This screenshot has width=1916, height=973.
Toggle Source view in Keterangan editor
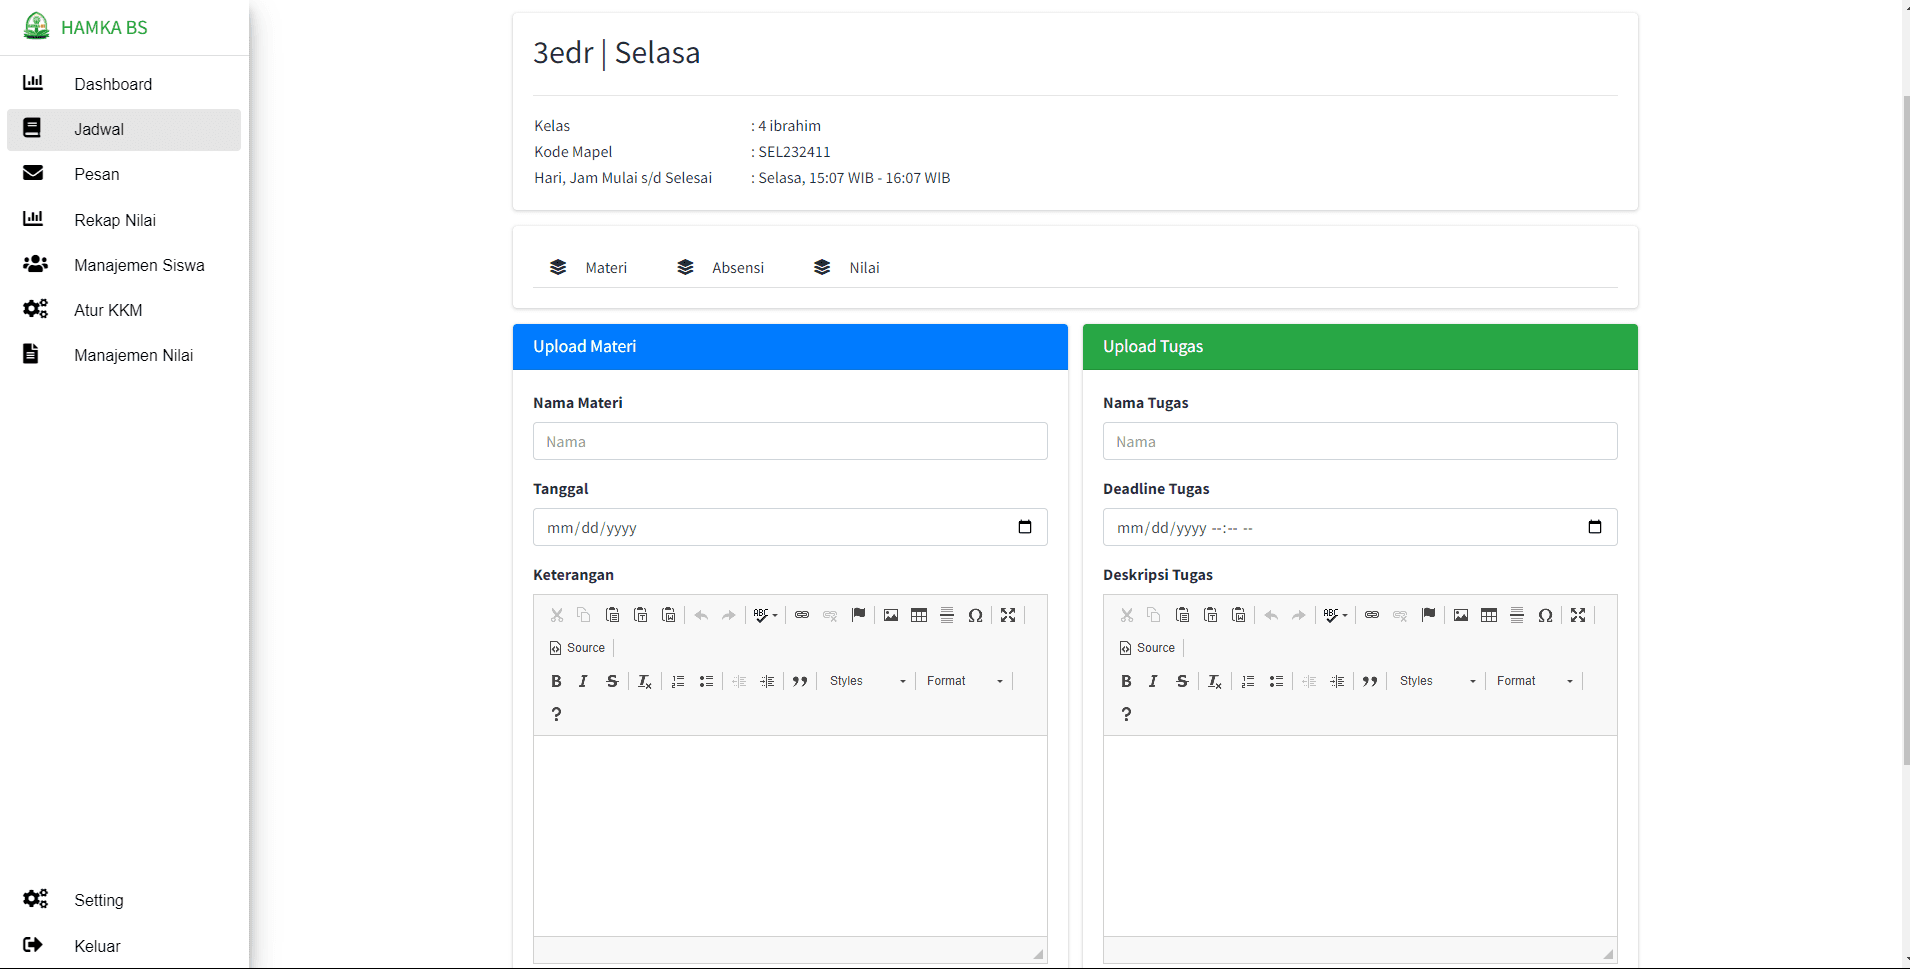tap(578, 648)
